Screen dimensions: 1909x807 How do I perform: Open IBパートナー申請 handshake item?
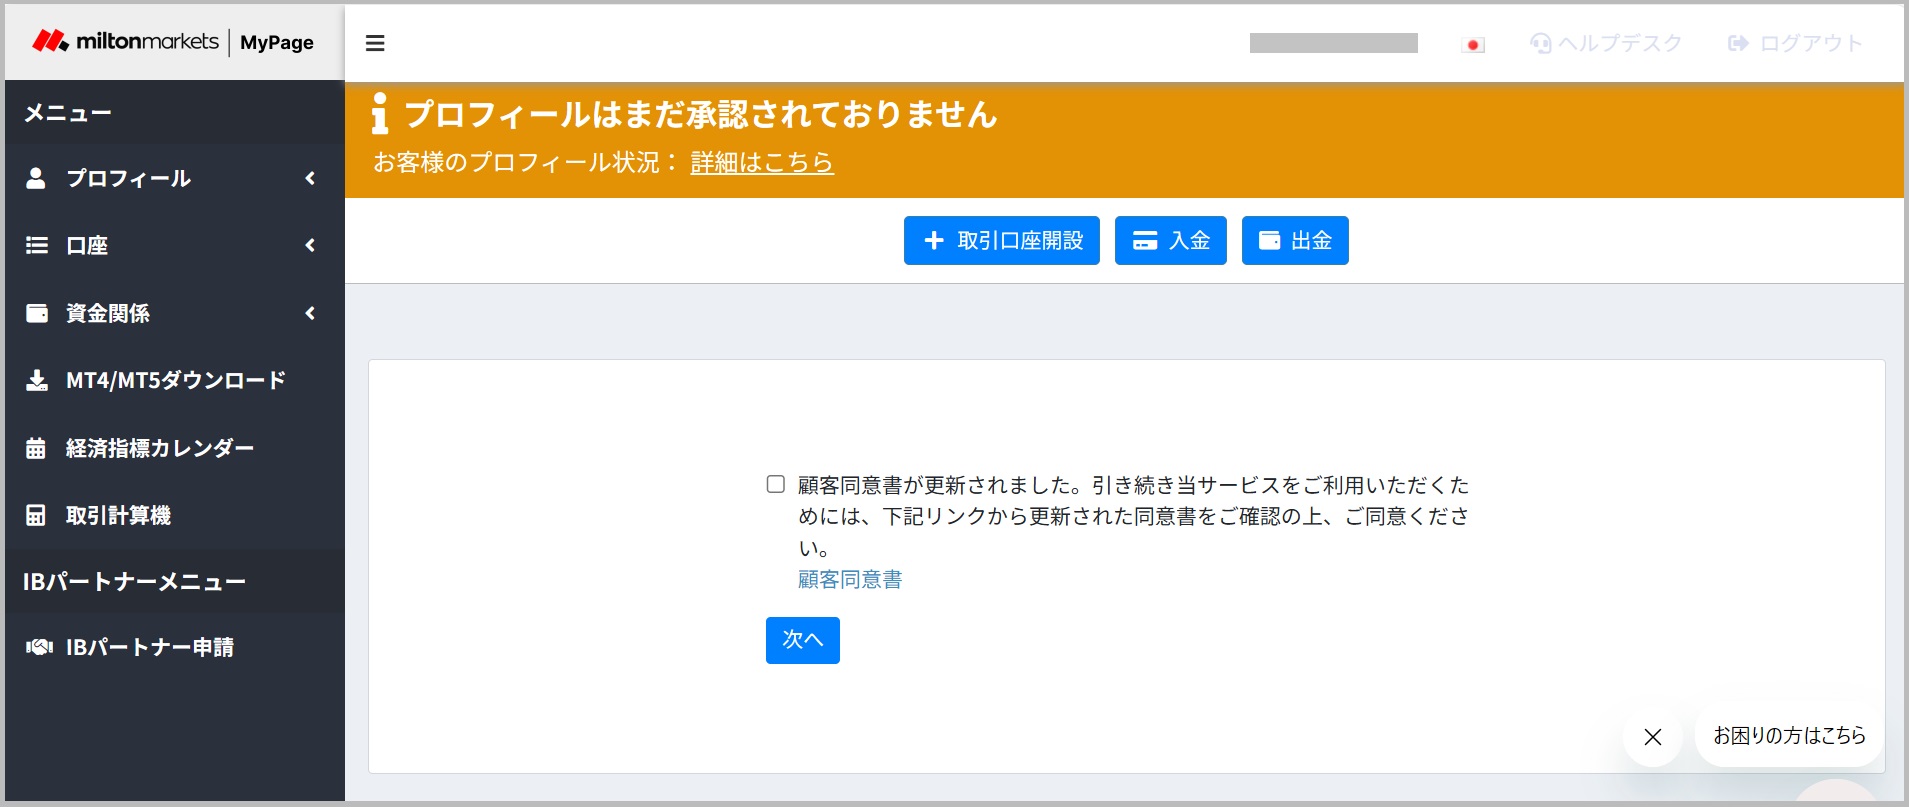coord(149,647)
